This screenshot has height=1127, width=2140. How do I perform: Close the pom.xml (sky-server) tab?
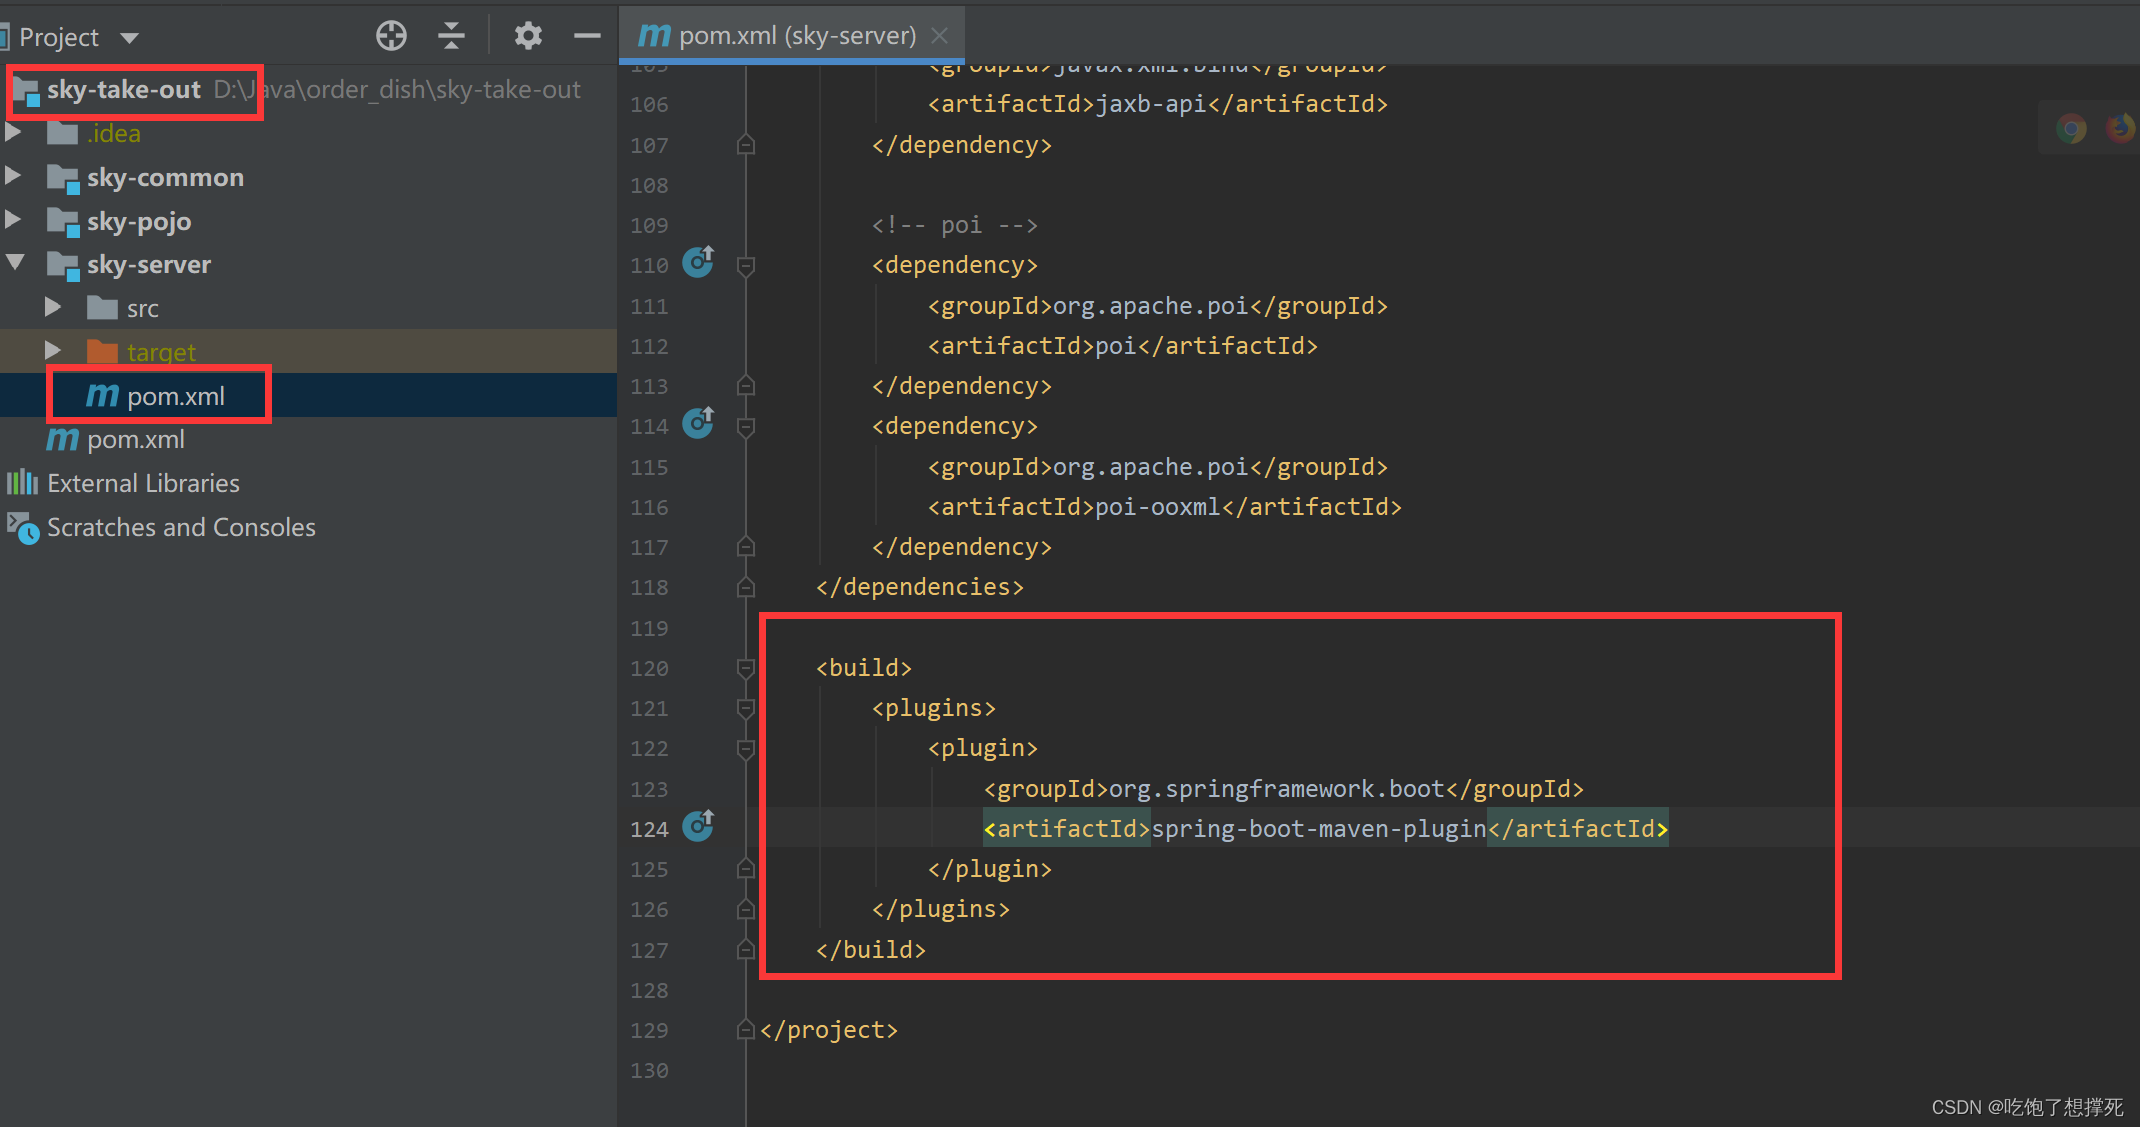[939, 36]
